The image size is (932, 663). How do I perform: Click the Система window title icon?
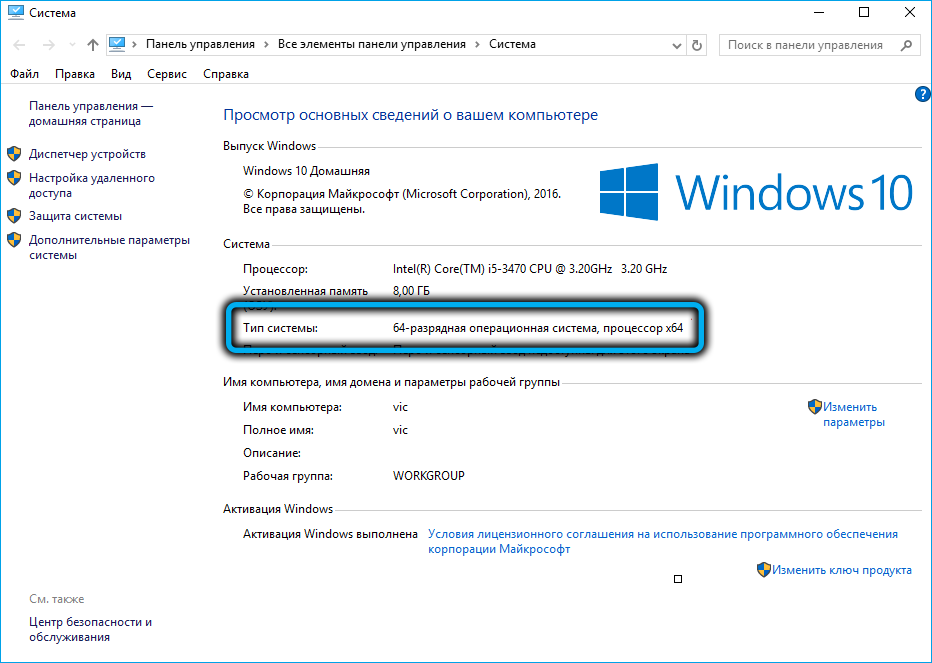(x=16, y=12)
